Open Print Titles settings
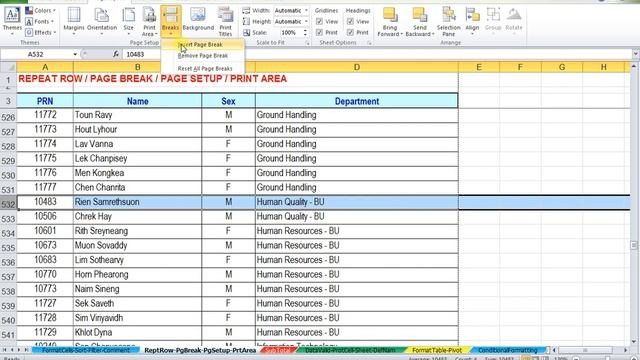The image size is (640, 360). point(225,21)
